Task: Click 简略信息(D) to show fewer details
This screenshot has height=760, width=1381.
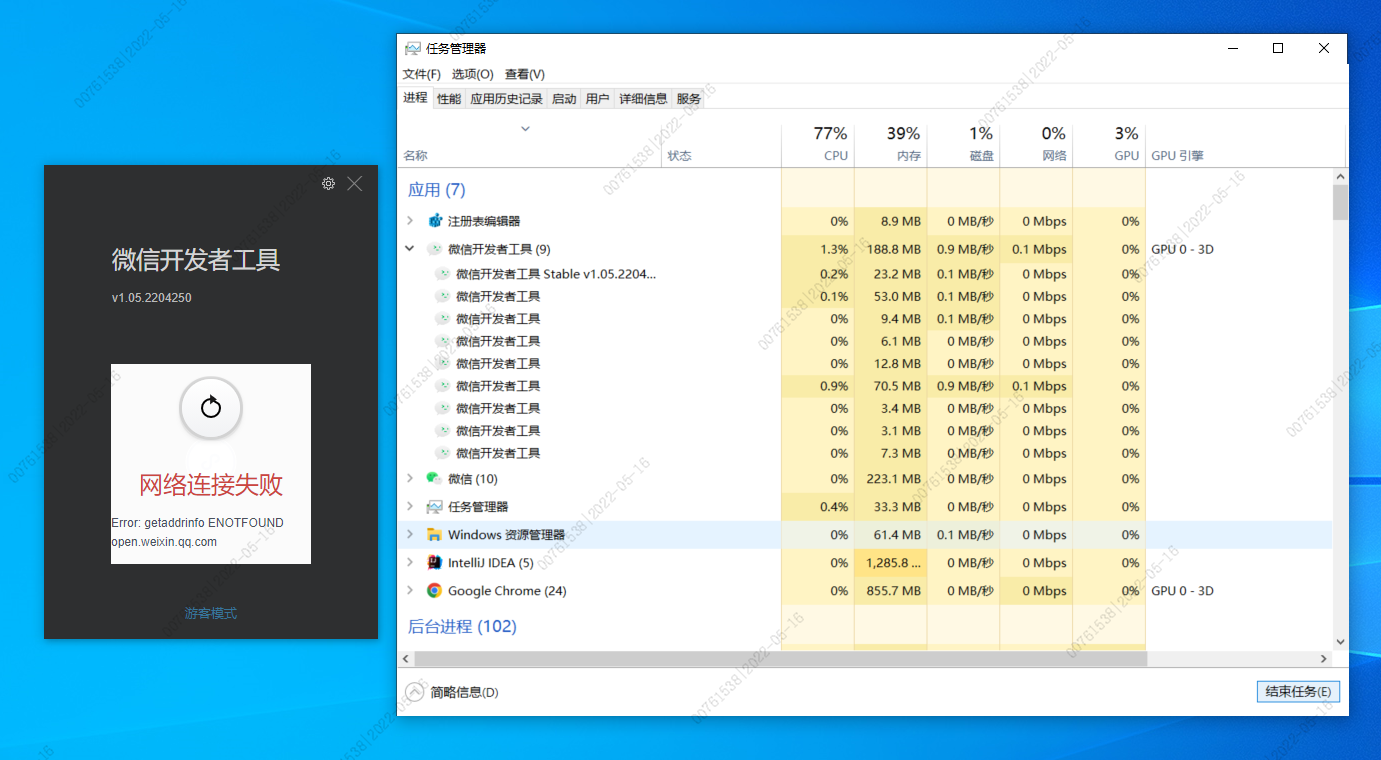Action: coord(464,692)
